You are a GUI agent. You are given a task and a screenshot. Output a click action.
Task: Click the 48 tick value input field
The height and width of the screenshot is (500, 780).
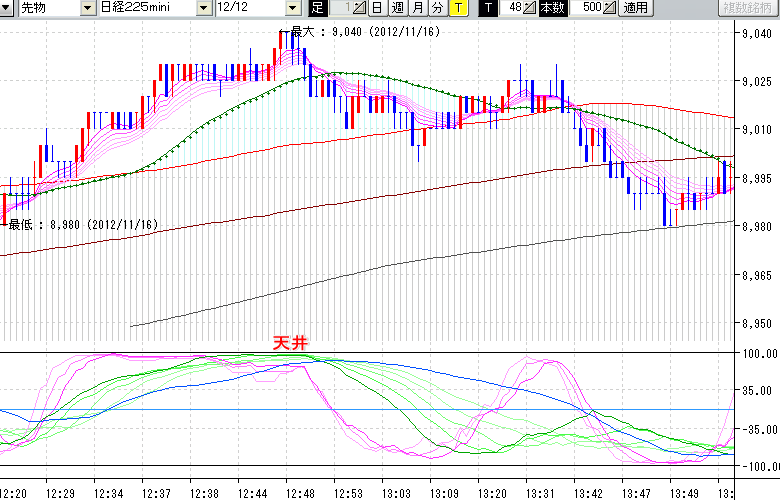511,8
